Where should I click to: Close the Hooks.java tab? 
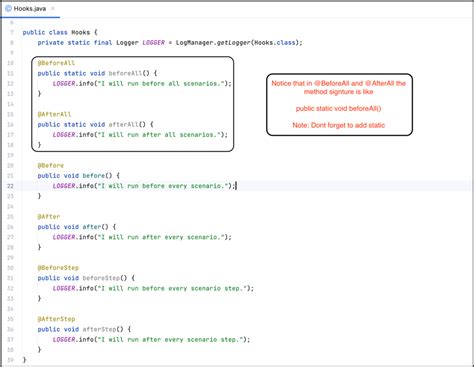[x=53, y=9]
